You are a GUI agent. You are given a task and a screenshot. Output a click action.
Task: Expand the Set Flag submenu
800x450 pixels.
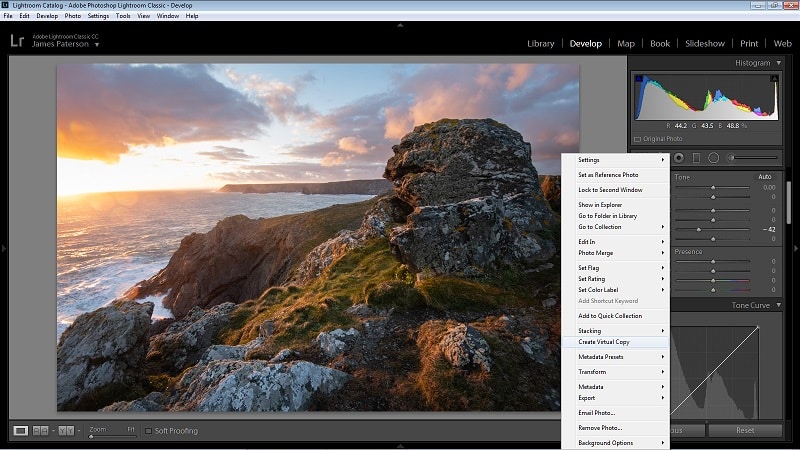pos(616,267)
